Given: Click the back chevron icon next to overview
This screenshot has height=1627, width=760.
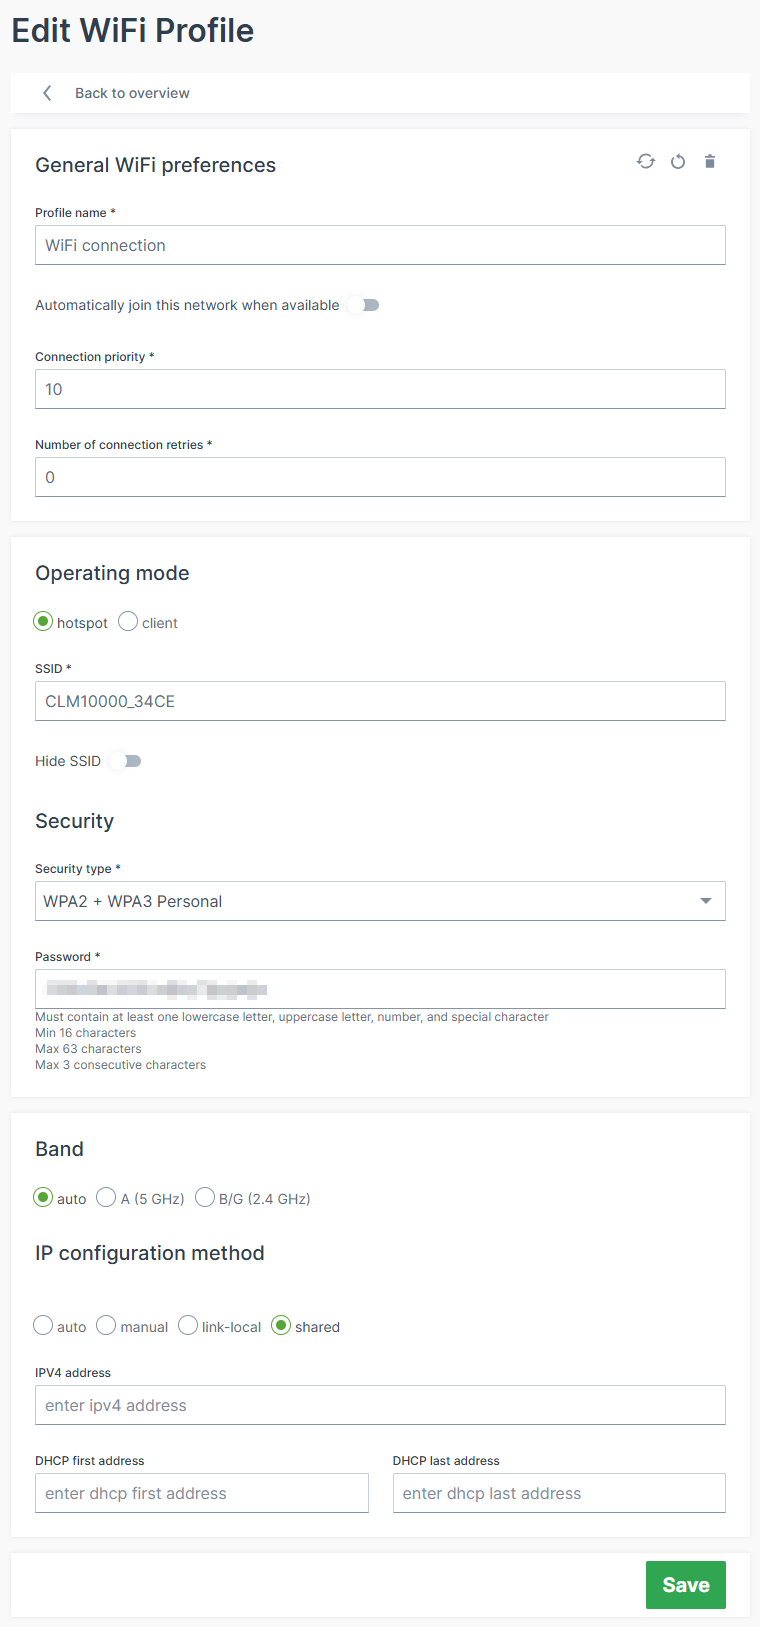Looking at the screenshot, I should click(46, 92).
